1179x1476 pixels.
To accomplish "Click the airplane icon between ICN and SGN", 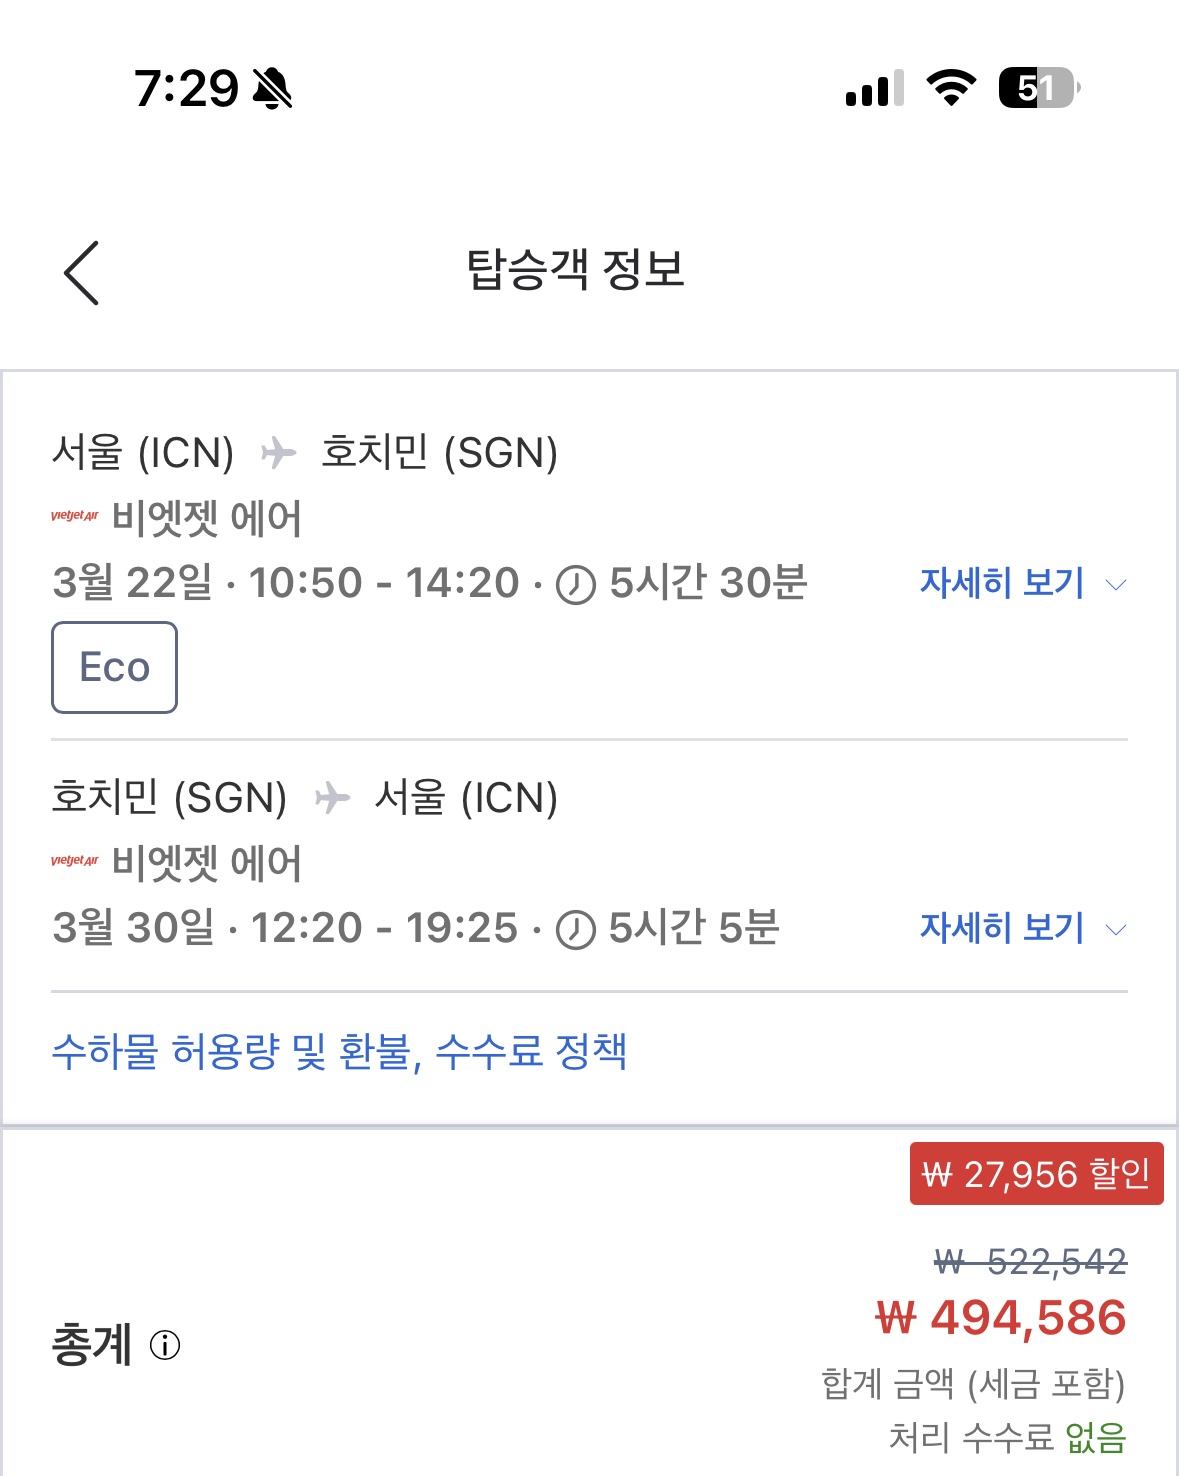I will [279, 453].
